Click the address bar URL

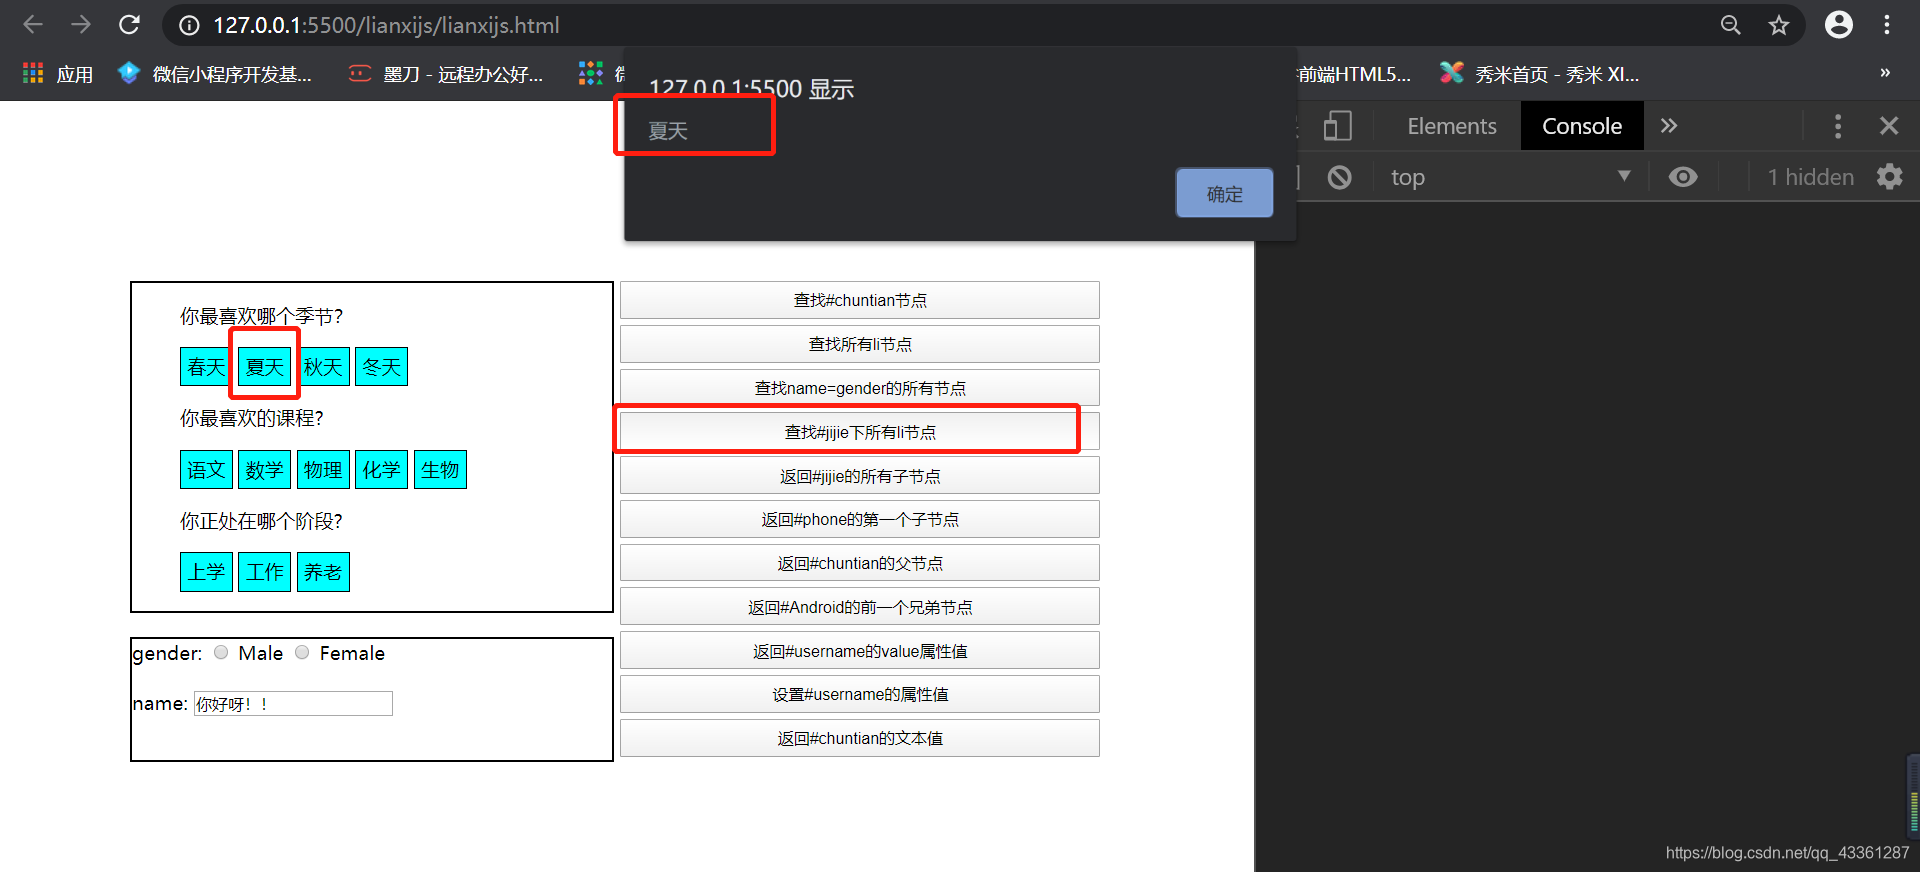pyautogui.click(x=386, y=25)
